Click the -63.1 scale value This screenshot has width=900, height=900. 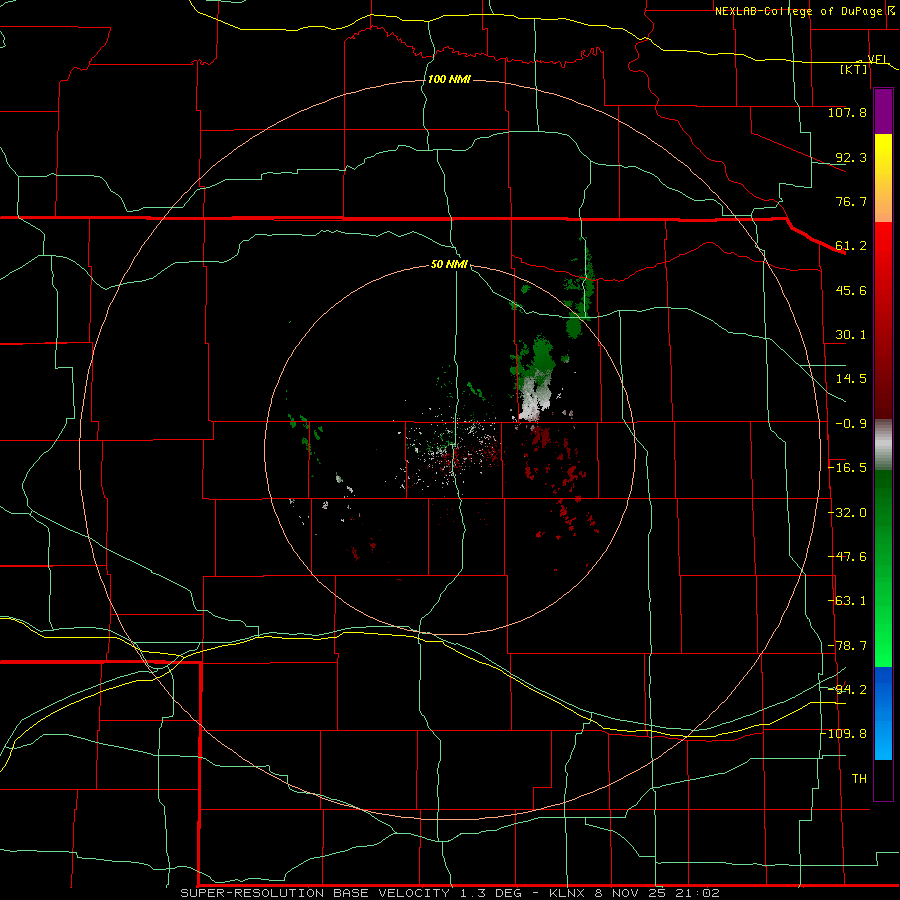click(x=847, y=601)
